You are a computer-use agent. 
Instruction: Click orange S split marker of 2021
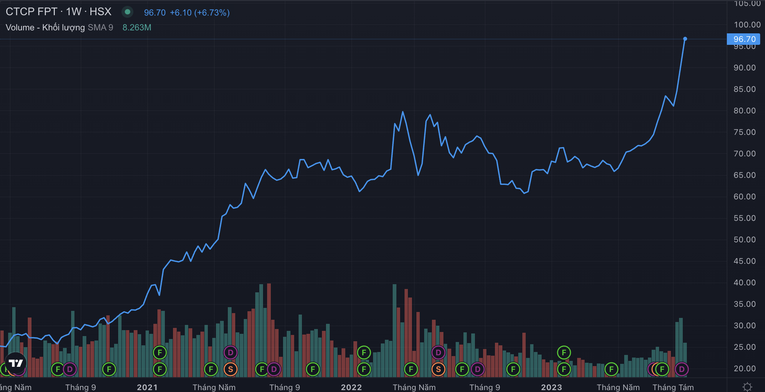click(x=230, y=369)
